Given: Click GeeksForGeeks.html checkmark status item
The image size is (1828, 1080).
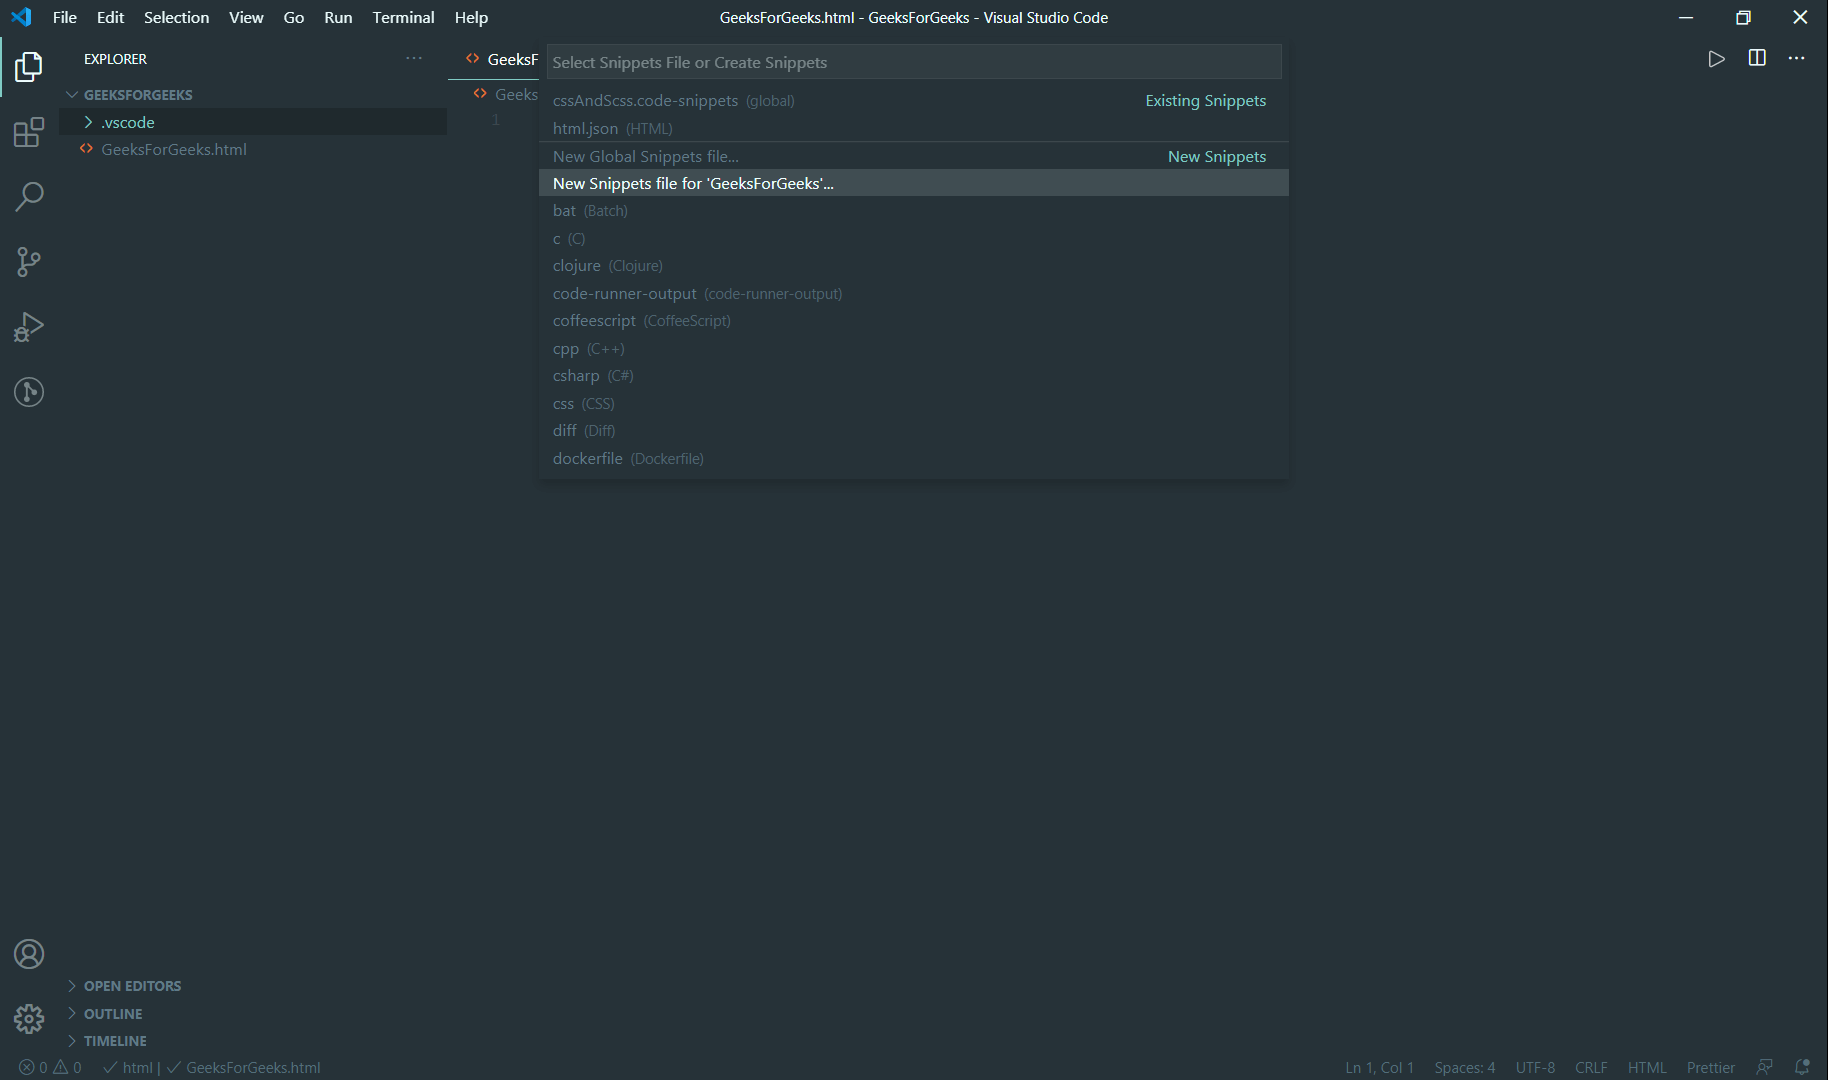Looking at the screenshot, I should (244, 1067).
